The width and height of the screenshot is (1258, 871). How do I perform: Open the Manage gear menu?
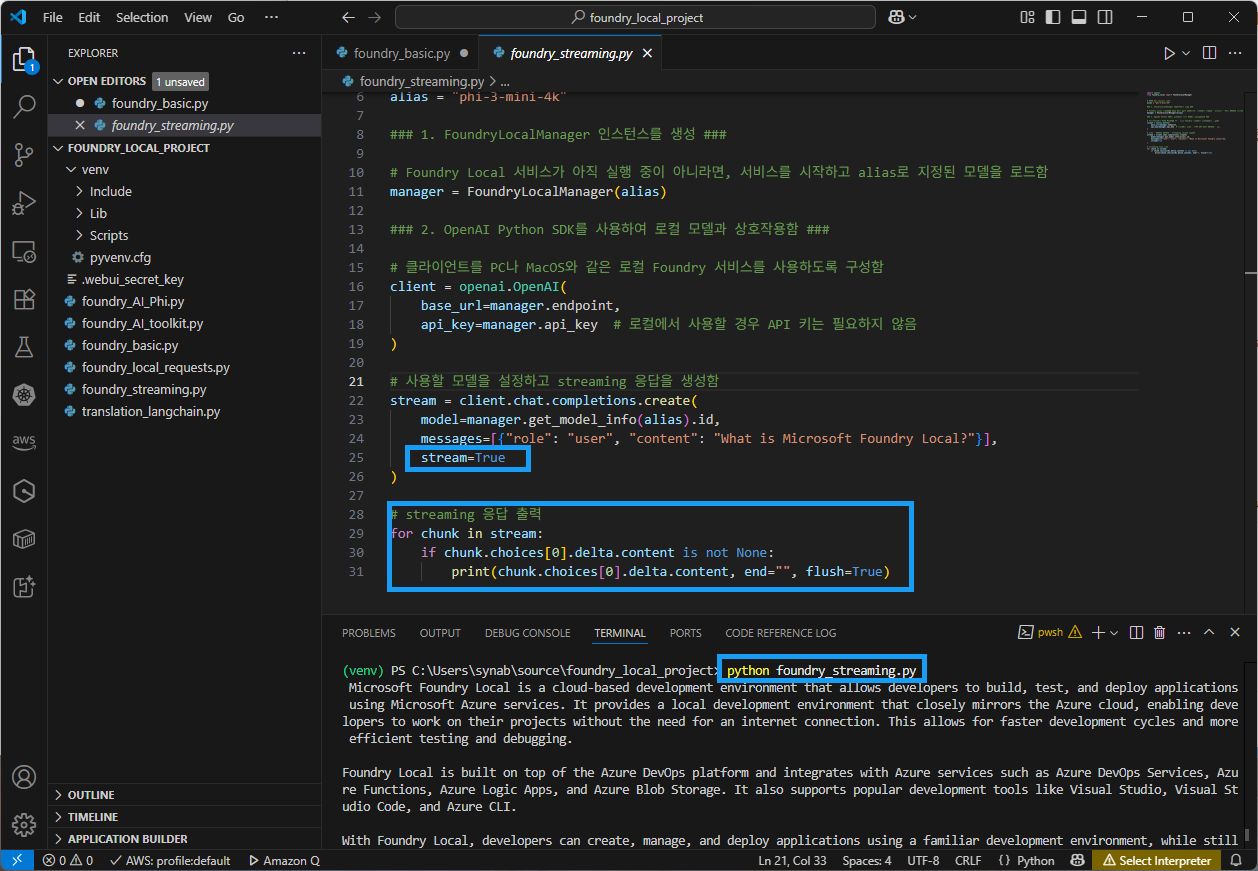[x=24, y=825]
